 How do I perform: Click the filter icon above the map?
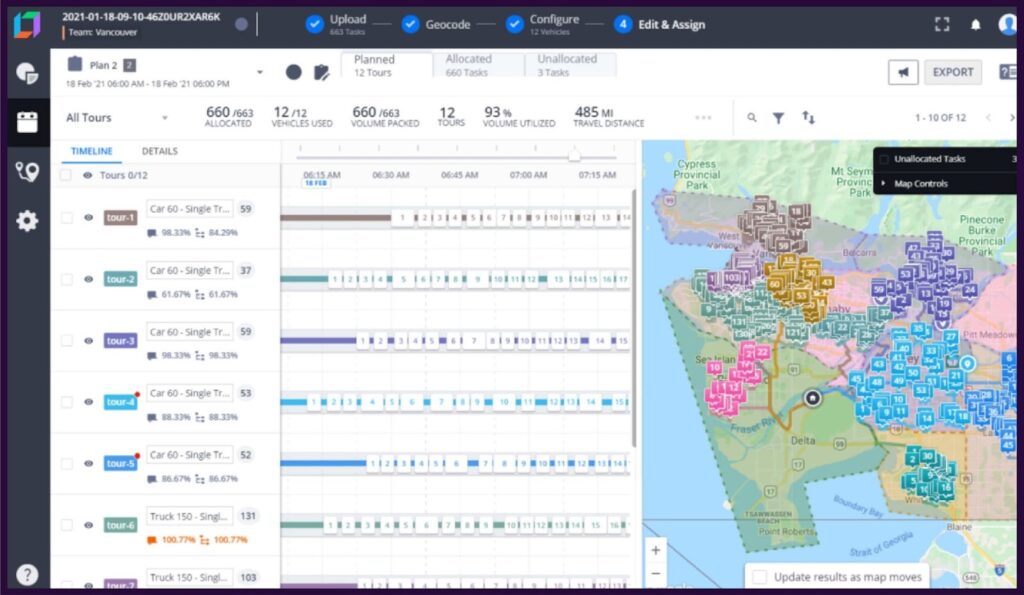pyautogui.click(x=781, y=117)
